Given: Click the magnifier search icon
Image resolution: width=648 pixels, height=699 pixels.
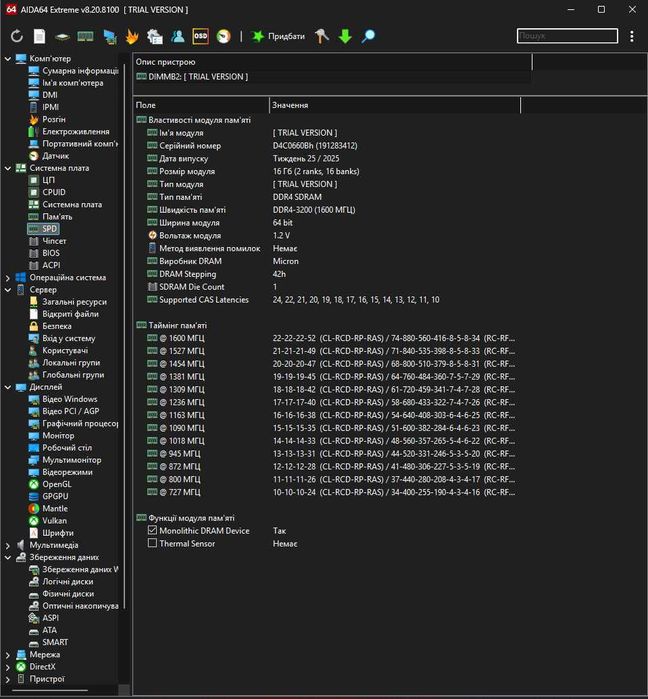Looking at the screenshot, I should (x=368, y=36).
